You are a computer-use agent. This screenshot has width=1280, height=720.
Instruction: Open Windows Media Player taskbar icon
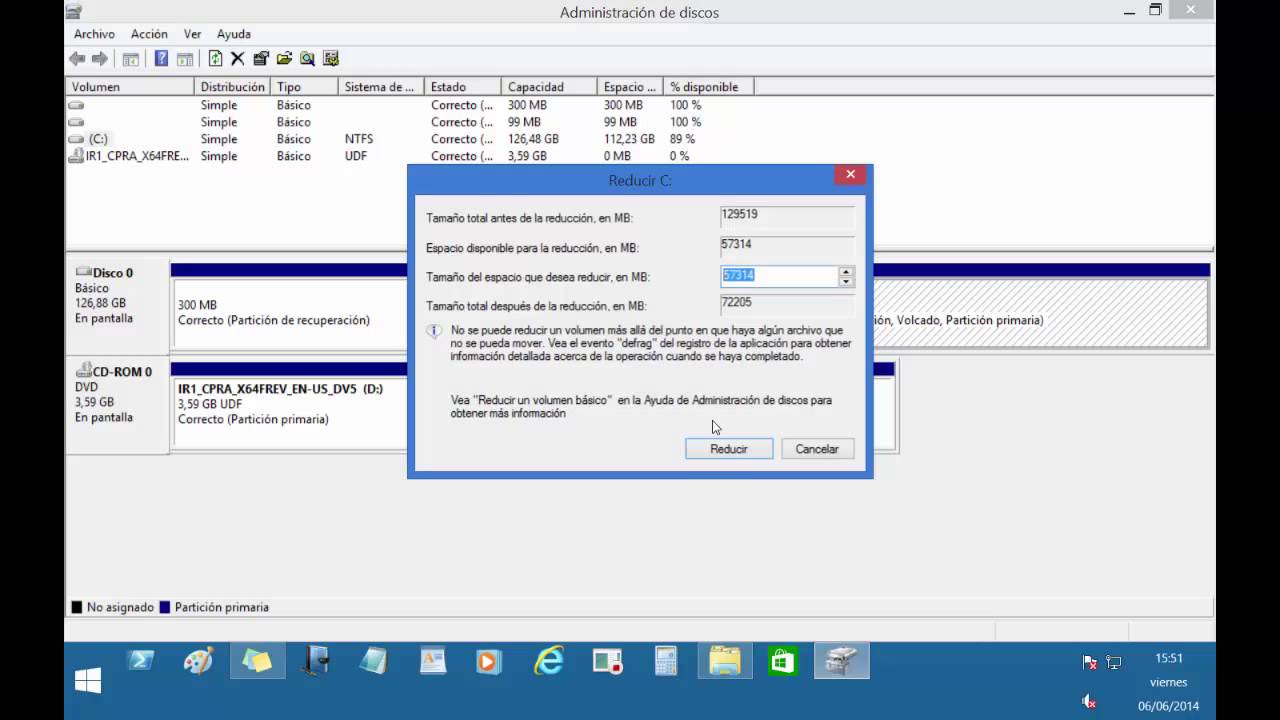pos(488,661)
